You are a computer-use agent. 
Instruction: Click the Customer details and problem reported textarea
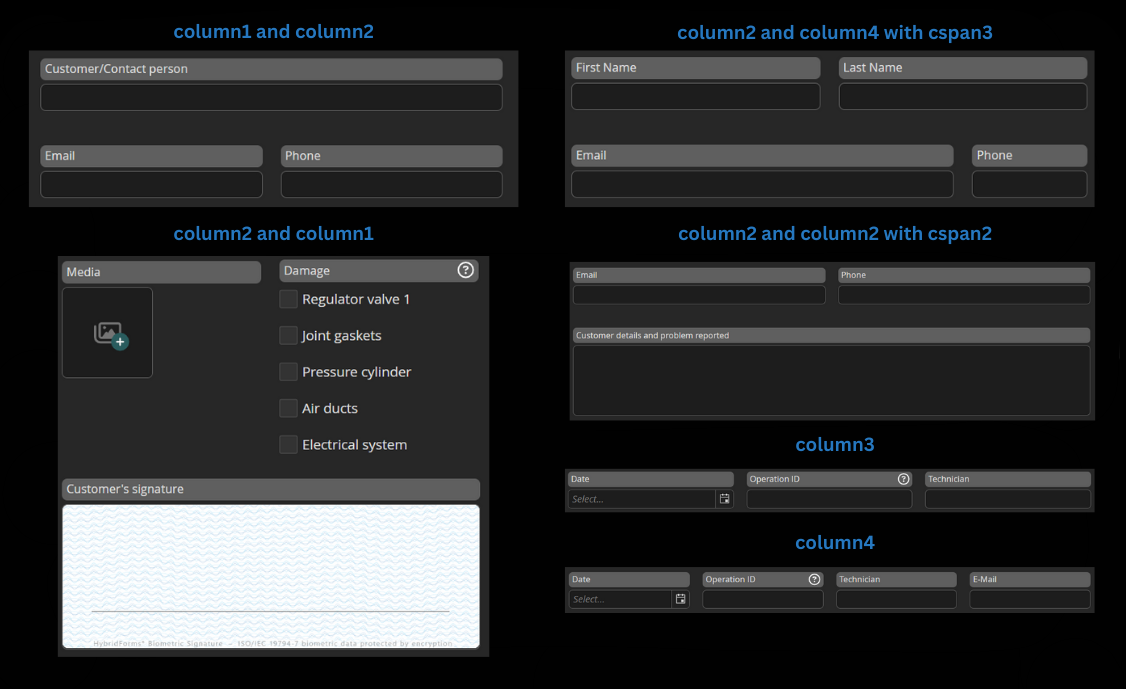point(831,380)
